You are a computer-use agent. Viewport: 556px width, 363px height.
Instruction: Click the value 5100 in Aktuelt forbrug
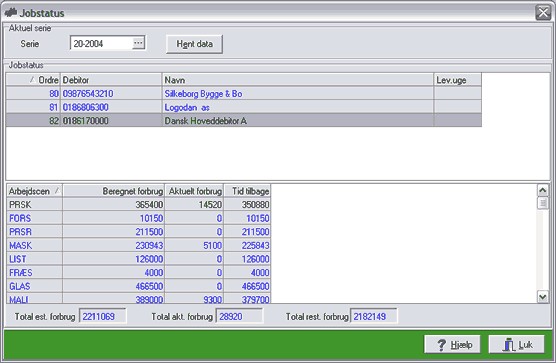click(x=212, y=245)
